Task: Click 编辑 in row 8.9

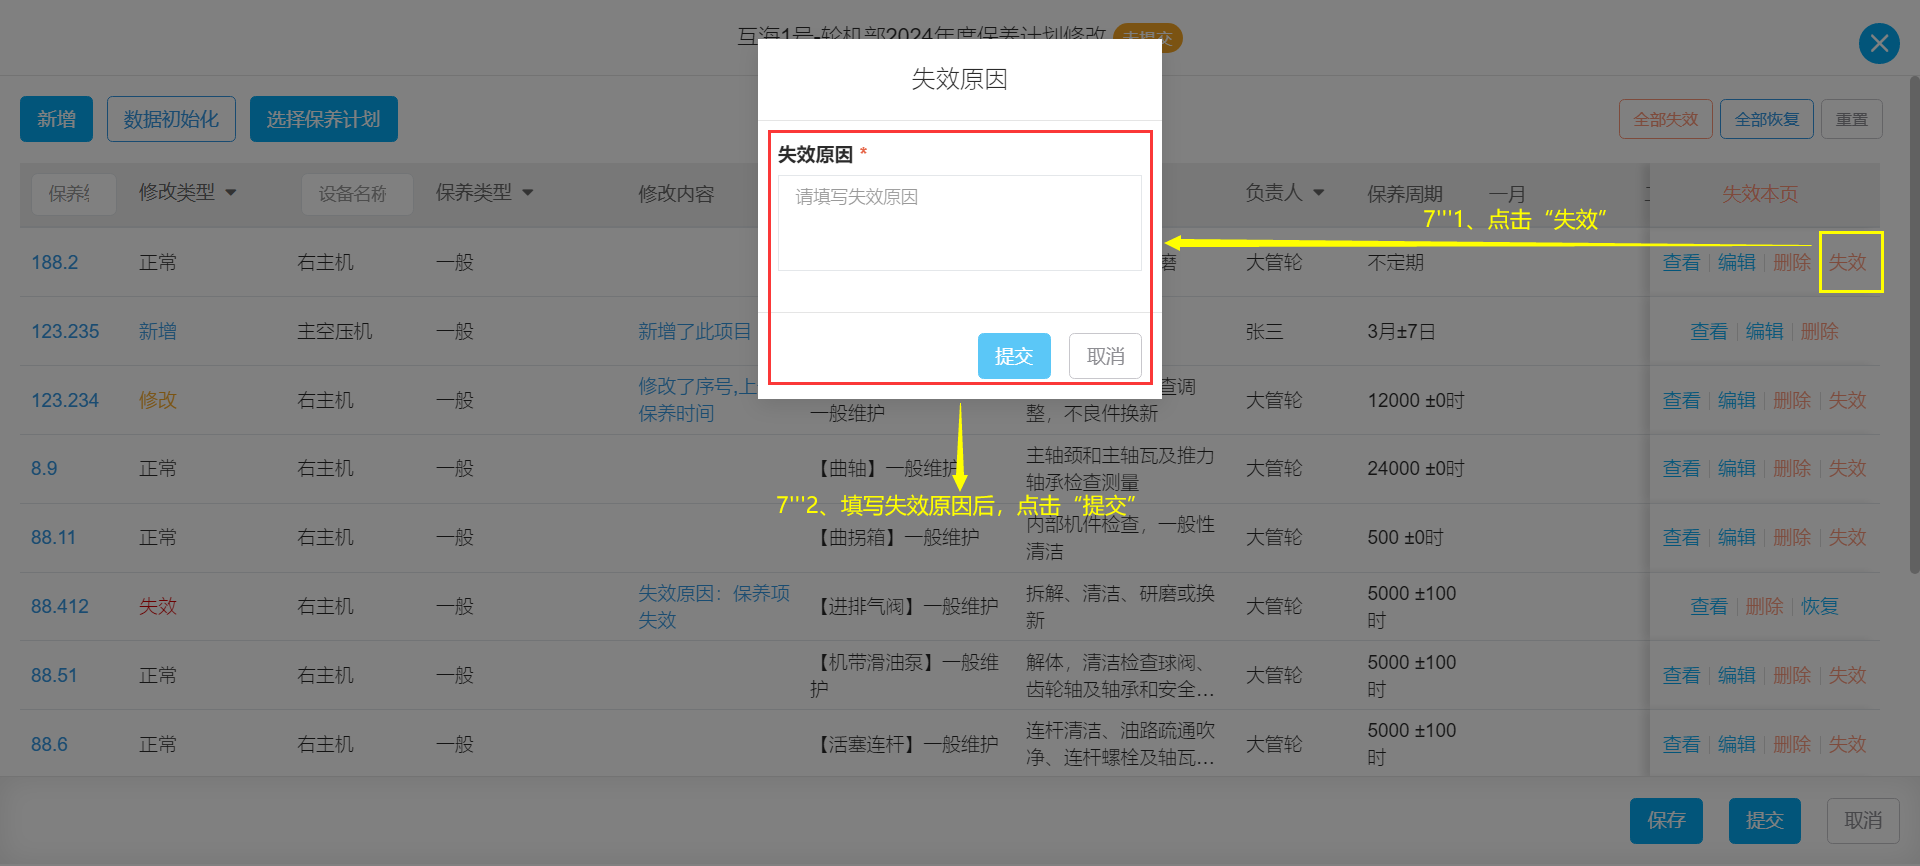Action: point(1737,468)
